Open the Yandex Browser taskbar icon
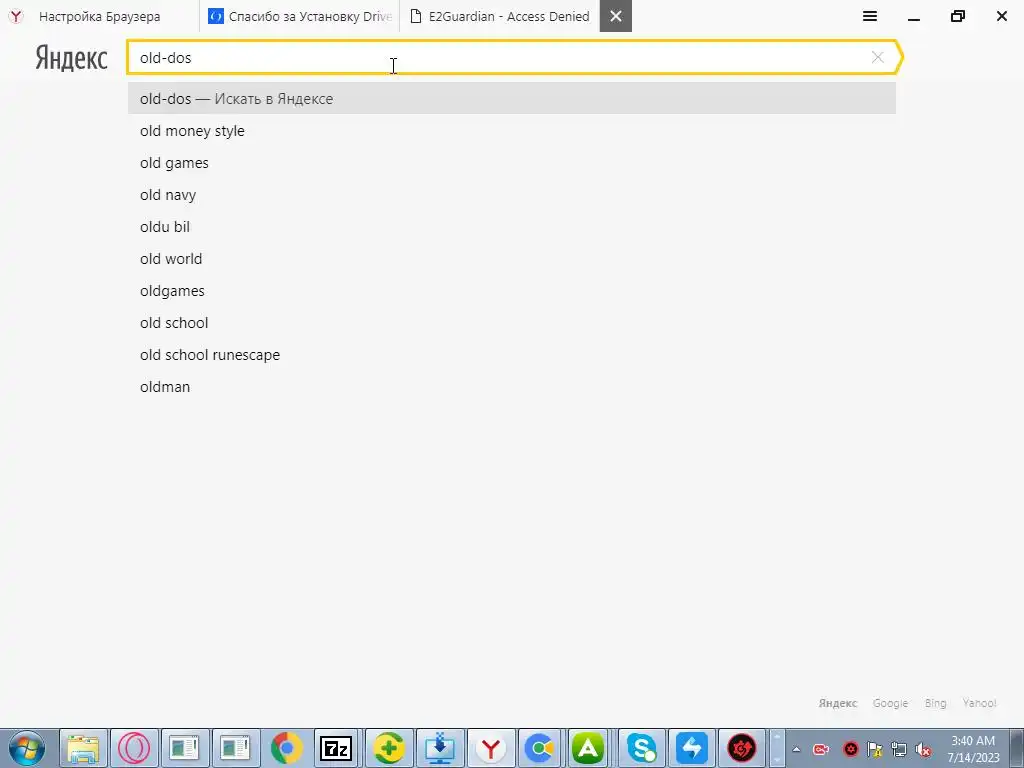 click(490, 748)
